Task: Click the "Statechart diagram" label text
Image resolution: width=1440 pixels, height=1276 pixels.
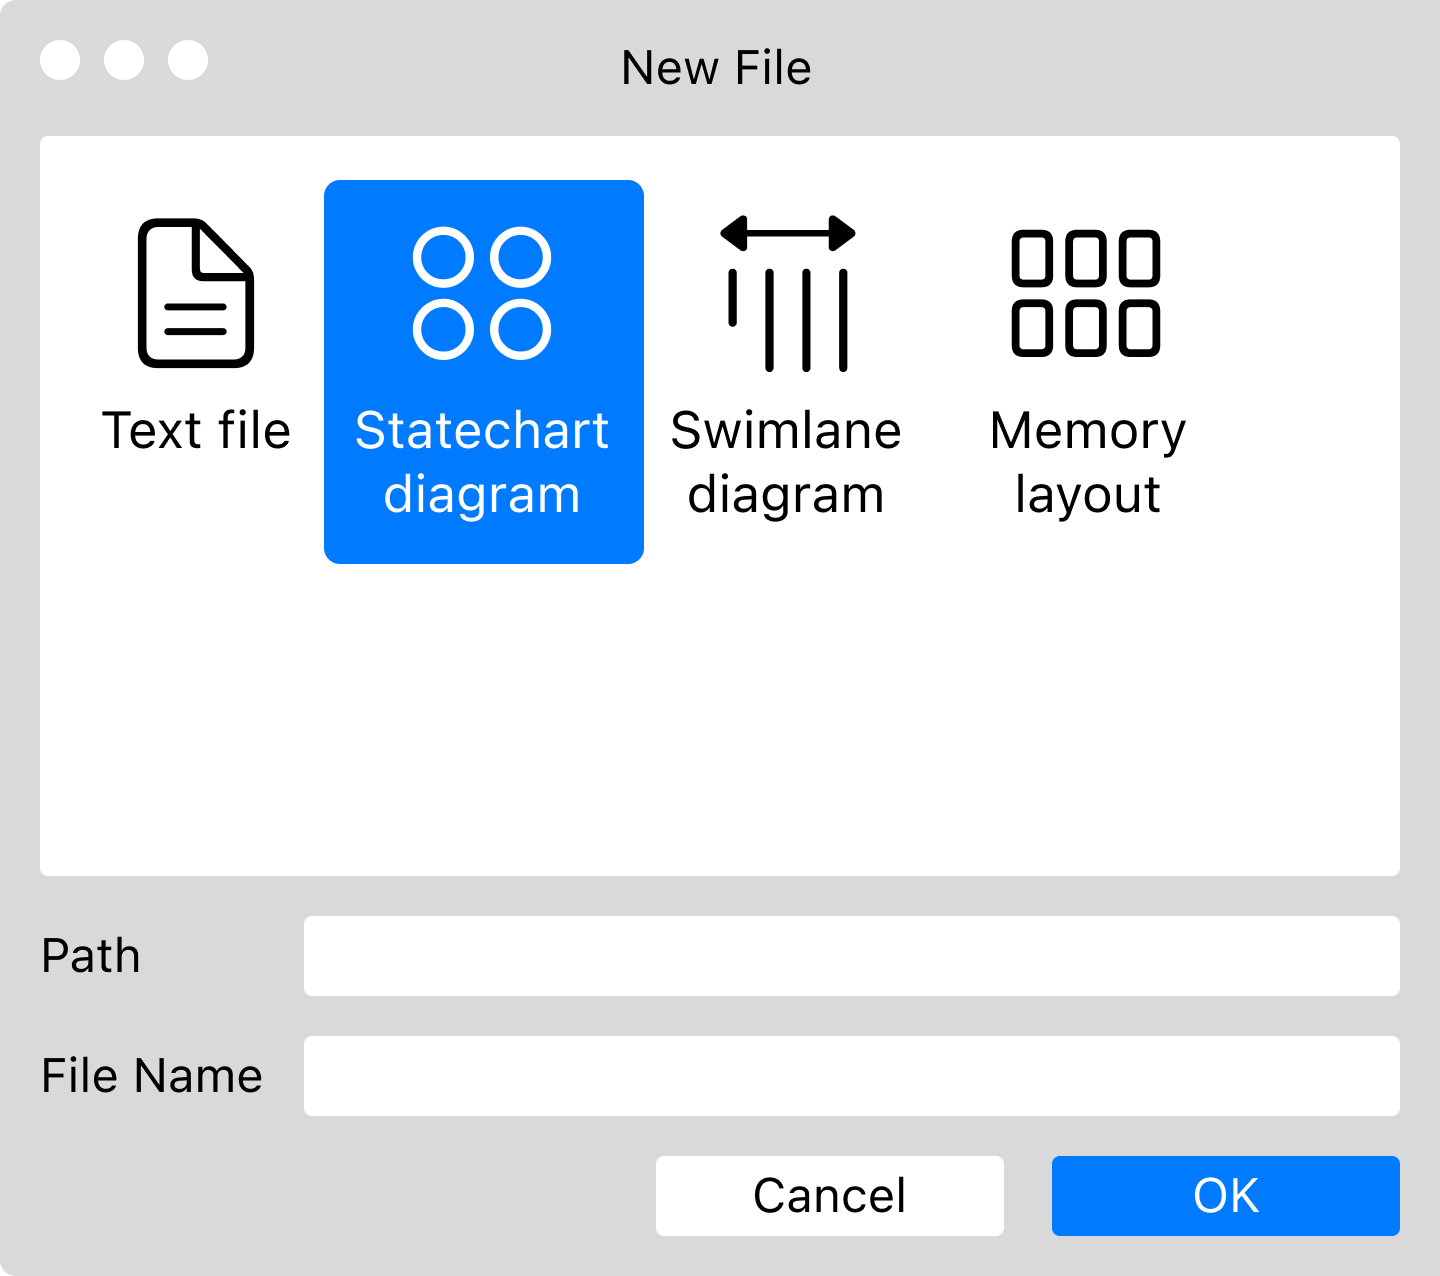Action: tap(482, 462)
